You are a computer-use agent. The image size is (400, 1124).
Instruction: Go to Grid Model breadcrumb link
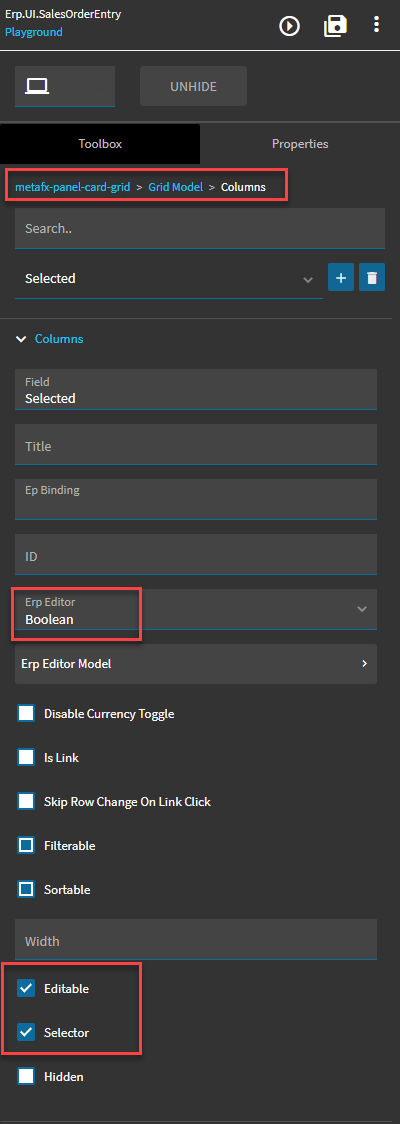tap(176, 187)
